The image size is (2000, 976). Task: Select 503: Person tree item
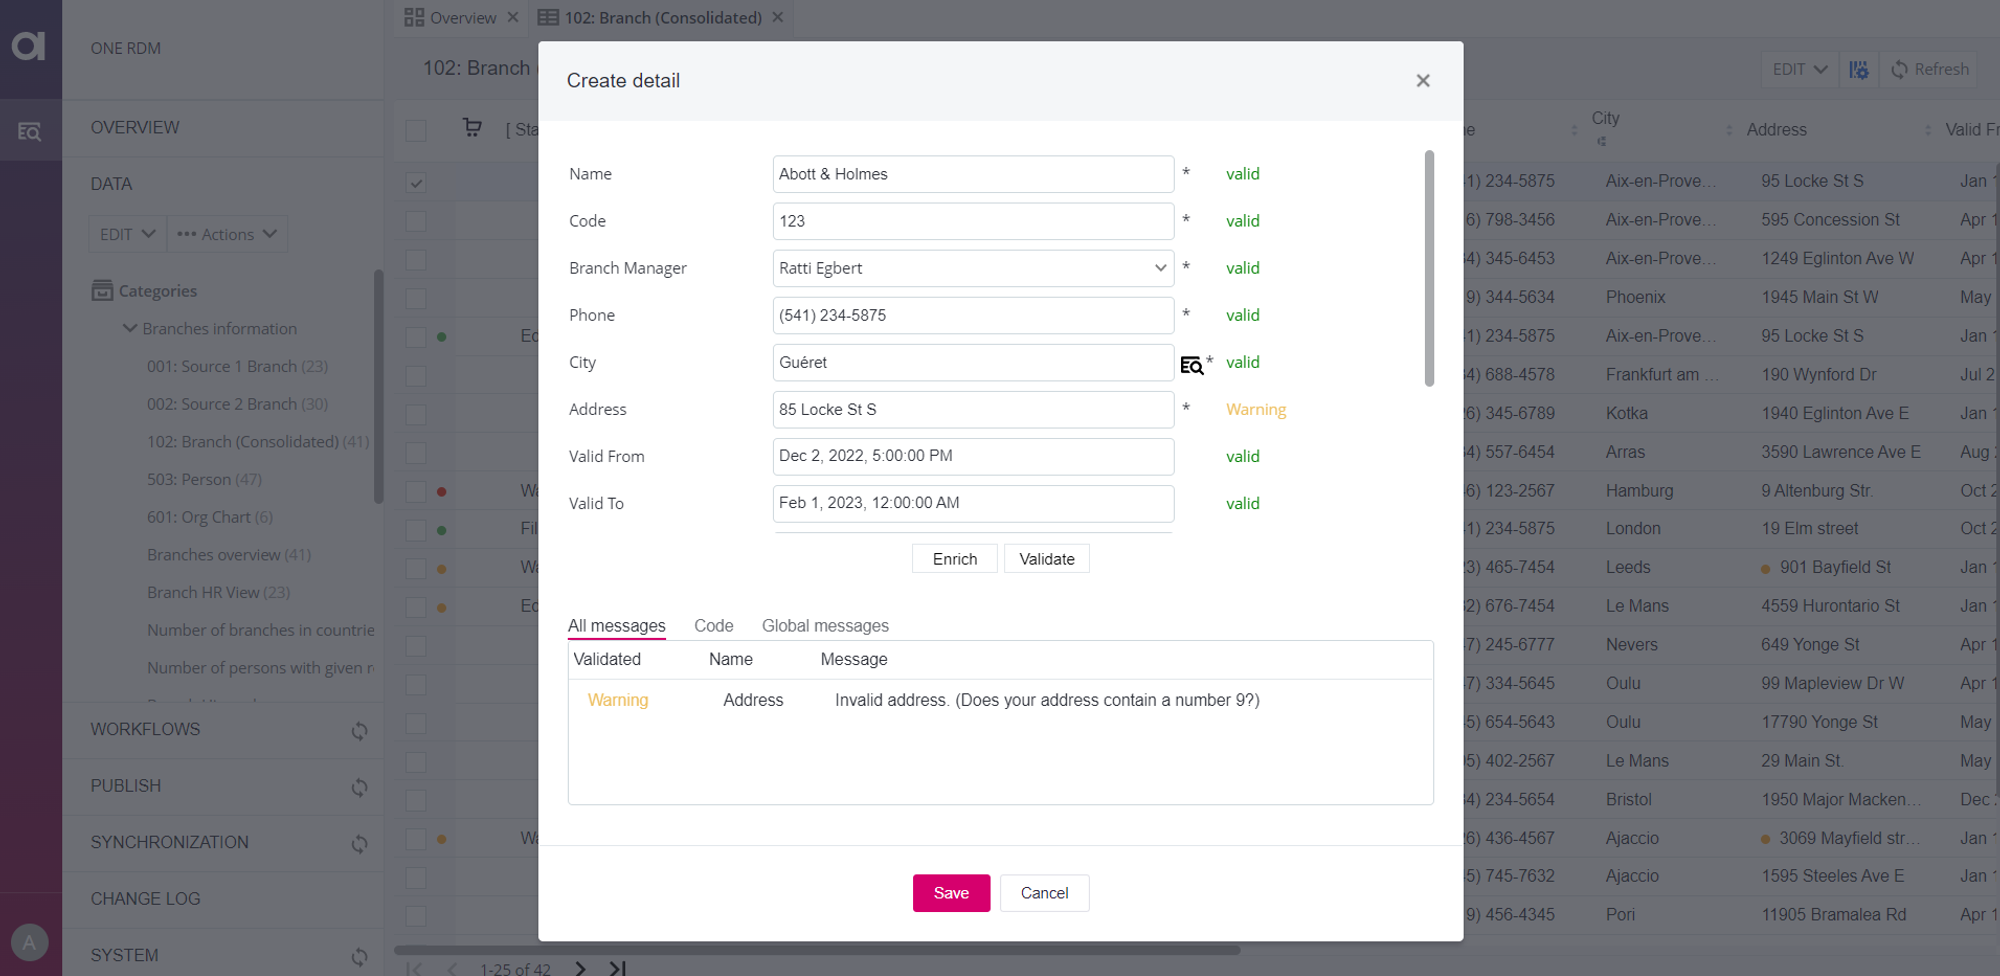[x=204, y=480]
